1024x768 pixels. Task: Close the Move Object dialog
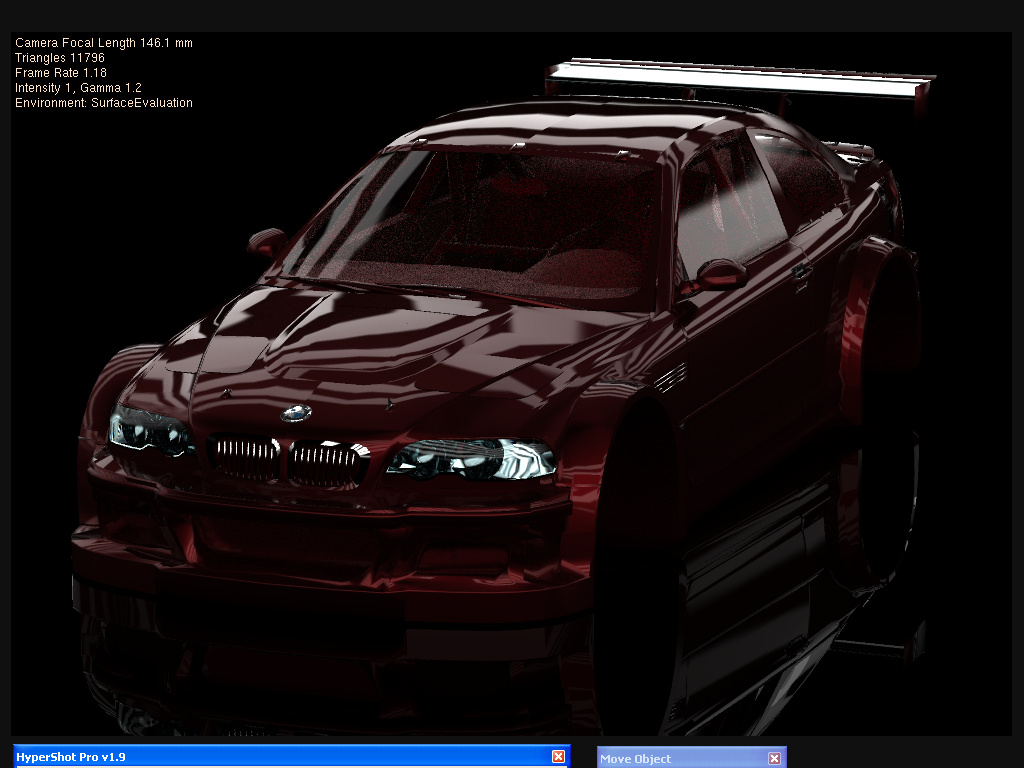[774, 758]
